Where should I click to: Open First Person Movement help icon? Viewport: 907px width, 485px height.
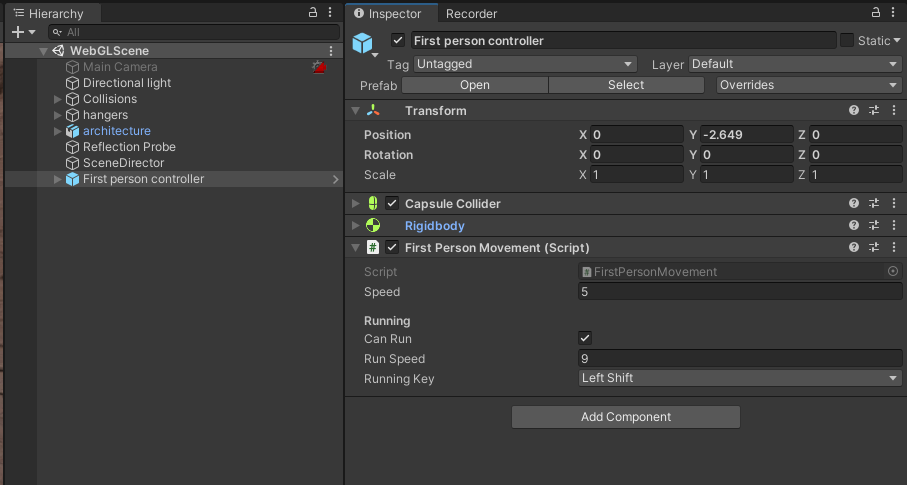click(x=854, y=247)
